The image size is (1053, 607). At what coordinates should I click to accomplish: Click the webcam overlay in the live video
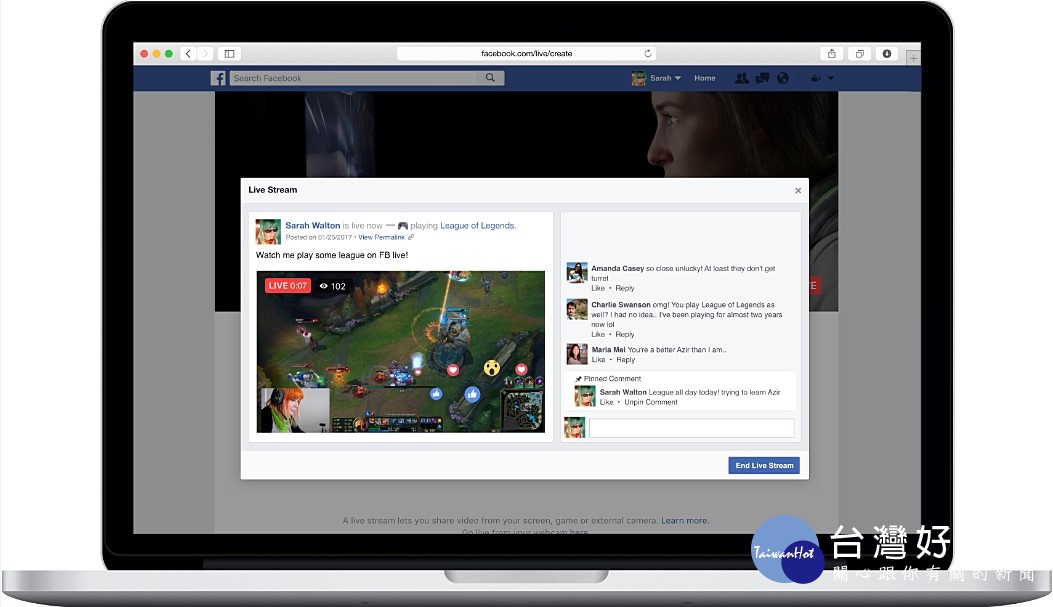tap(293, 410)
